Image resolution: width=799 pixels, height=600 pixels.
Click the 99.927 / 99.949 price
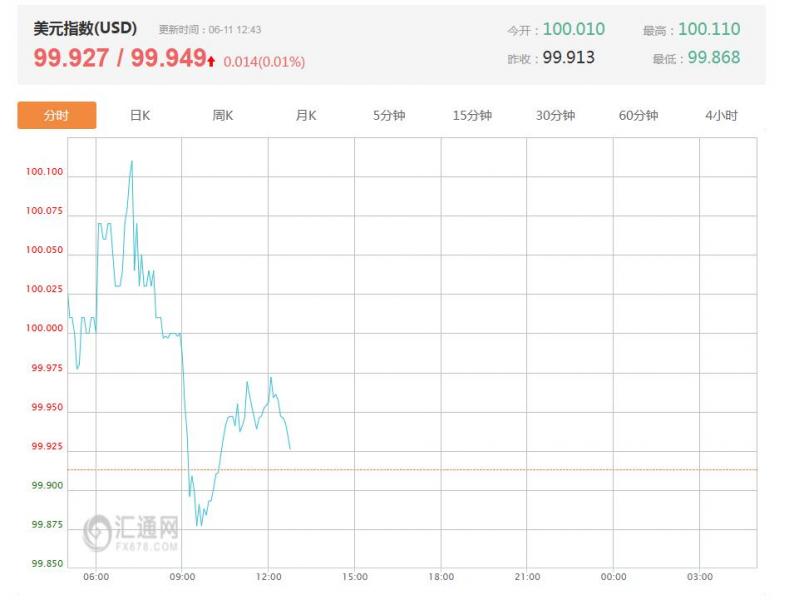pyautogui.click(x=120, y=58)
